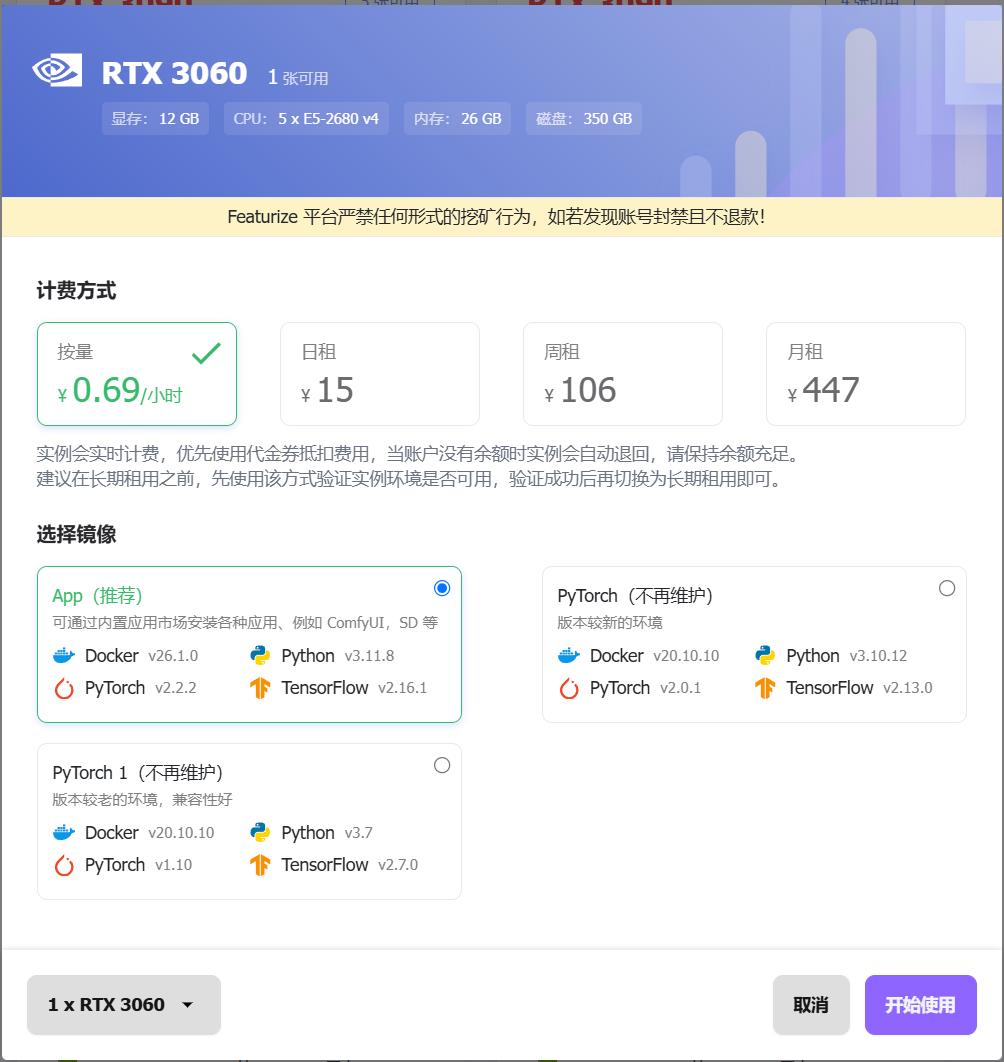Click the PyTorch flame icon in App card
The height and width of the screenshot is (1062, 1004).
click(x=64, y=688)
